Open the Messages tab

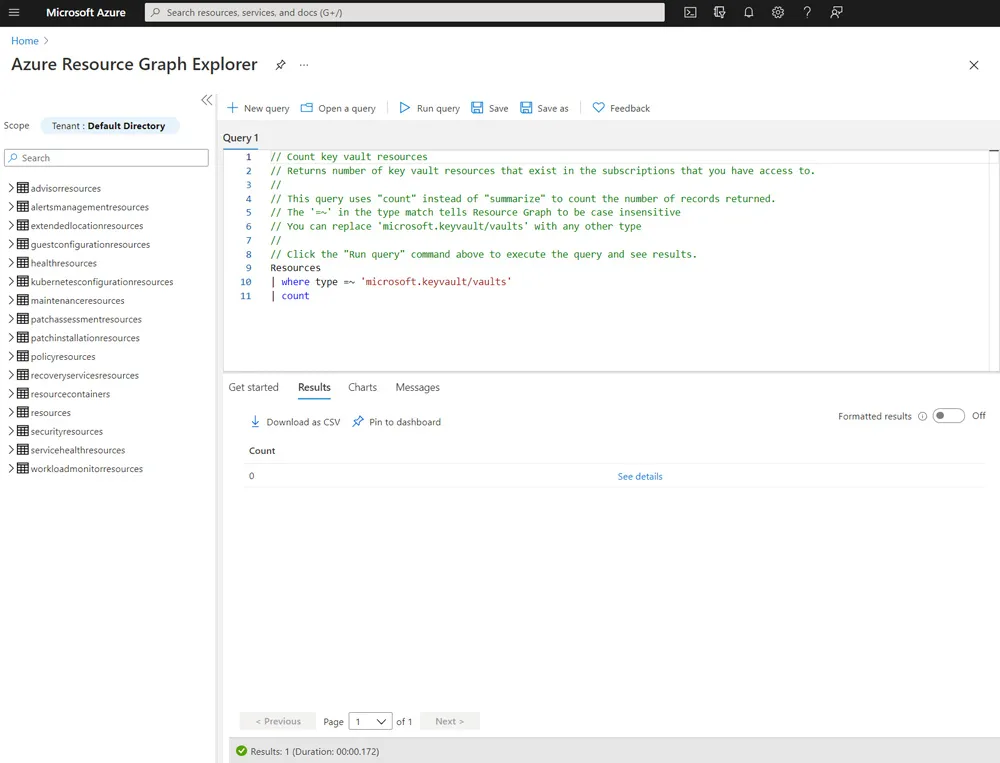[x=417, y=387]
